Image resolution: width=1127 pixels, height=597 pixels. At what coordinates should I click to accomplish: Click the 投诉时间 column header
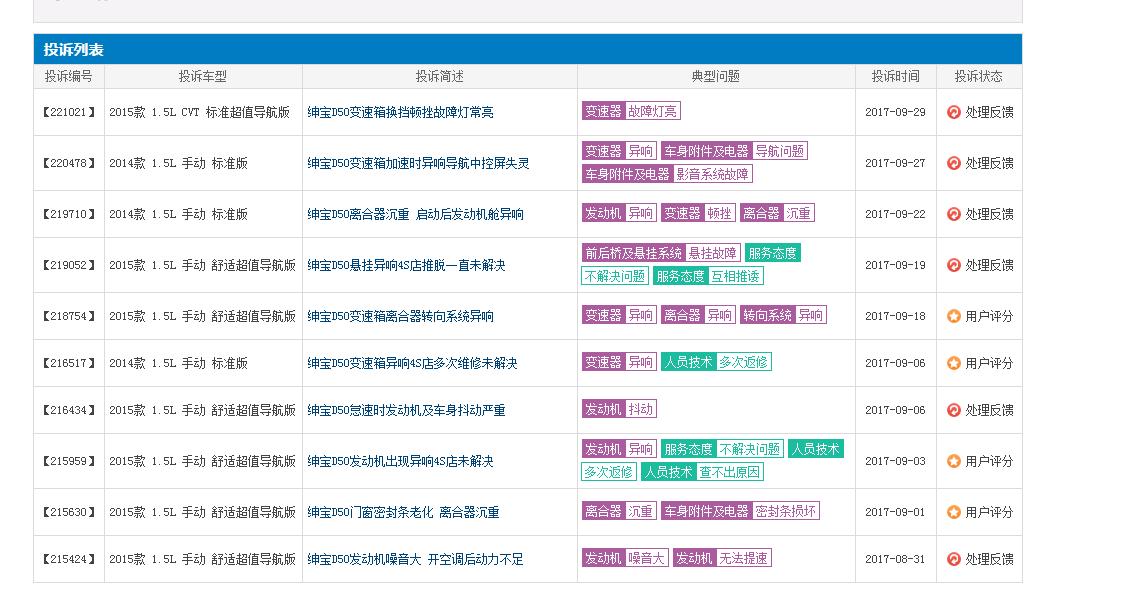[x=895, y=75]
